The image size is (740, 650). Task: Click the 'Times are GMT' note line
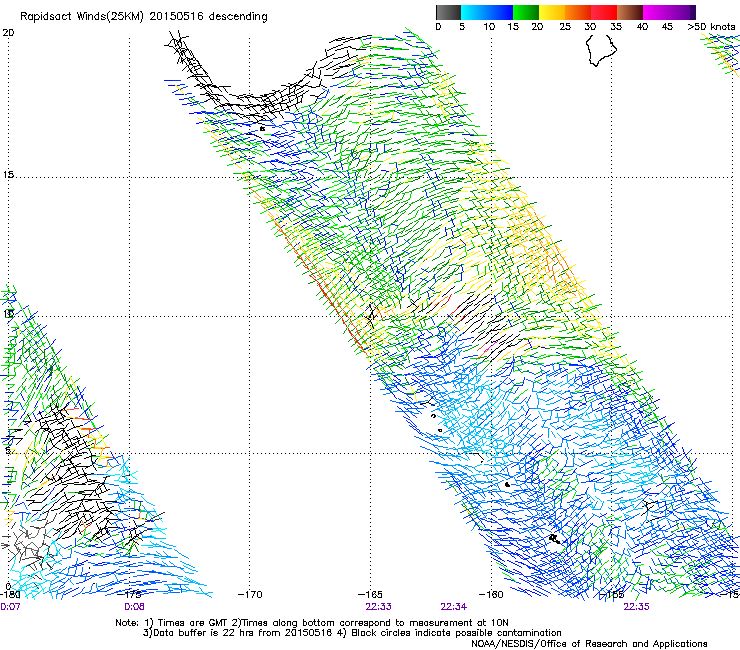311,623
